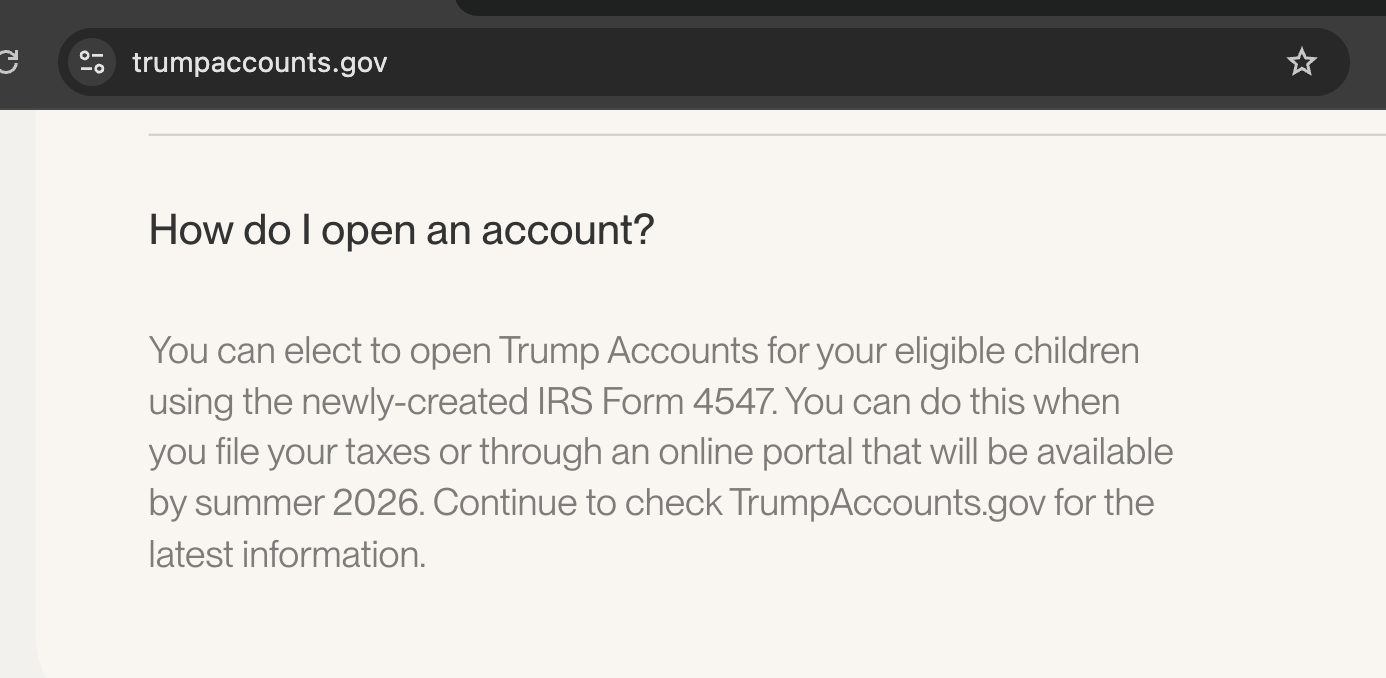Click the "Continue to check" text
1386x678 pixels.
pyautogui.click(x=577, y=502)
